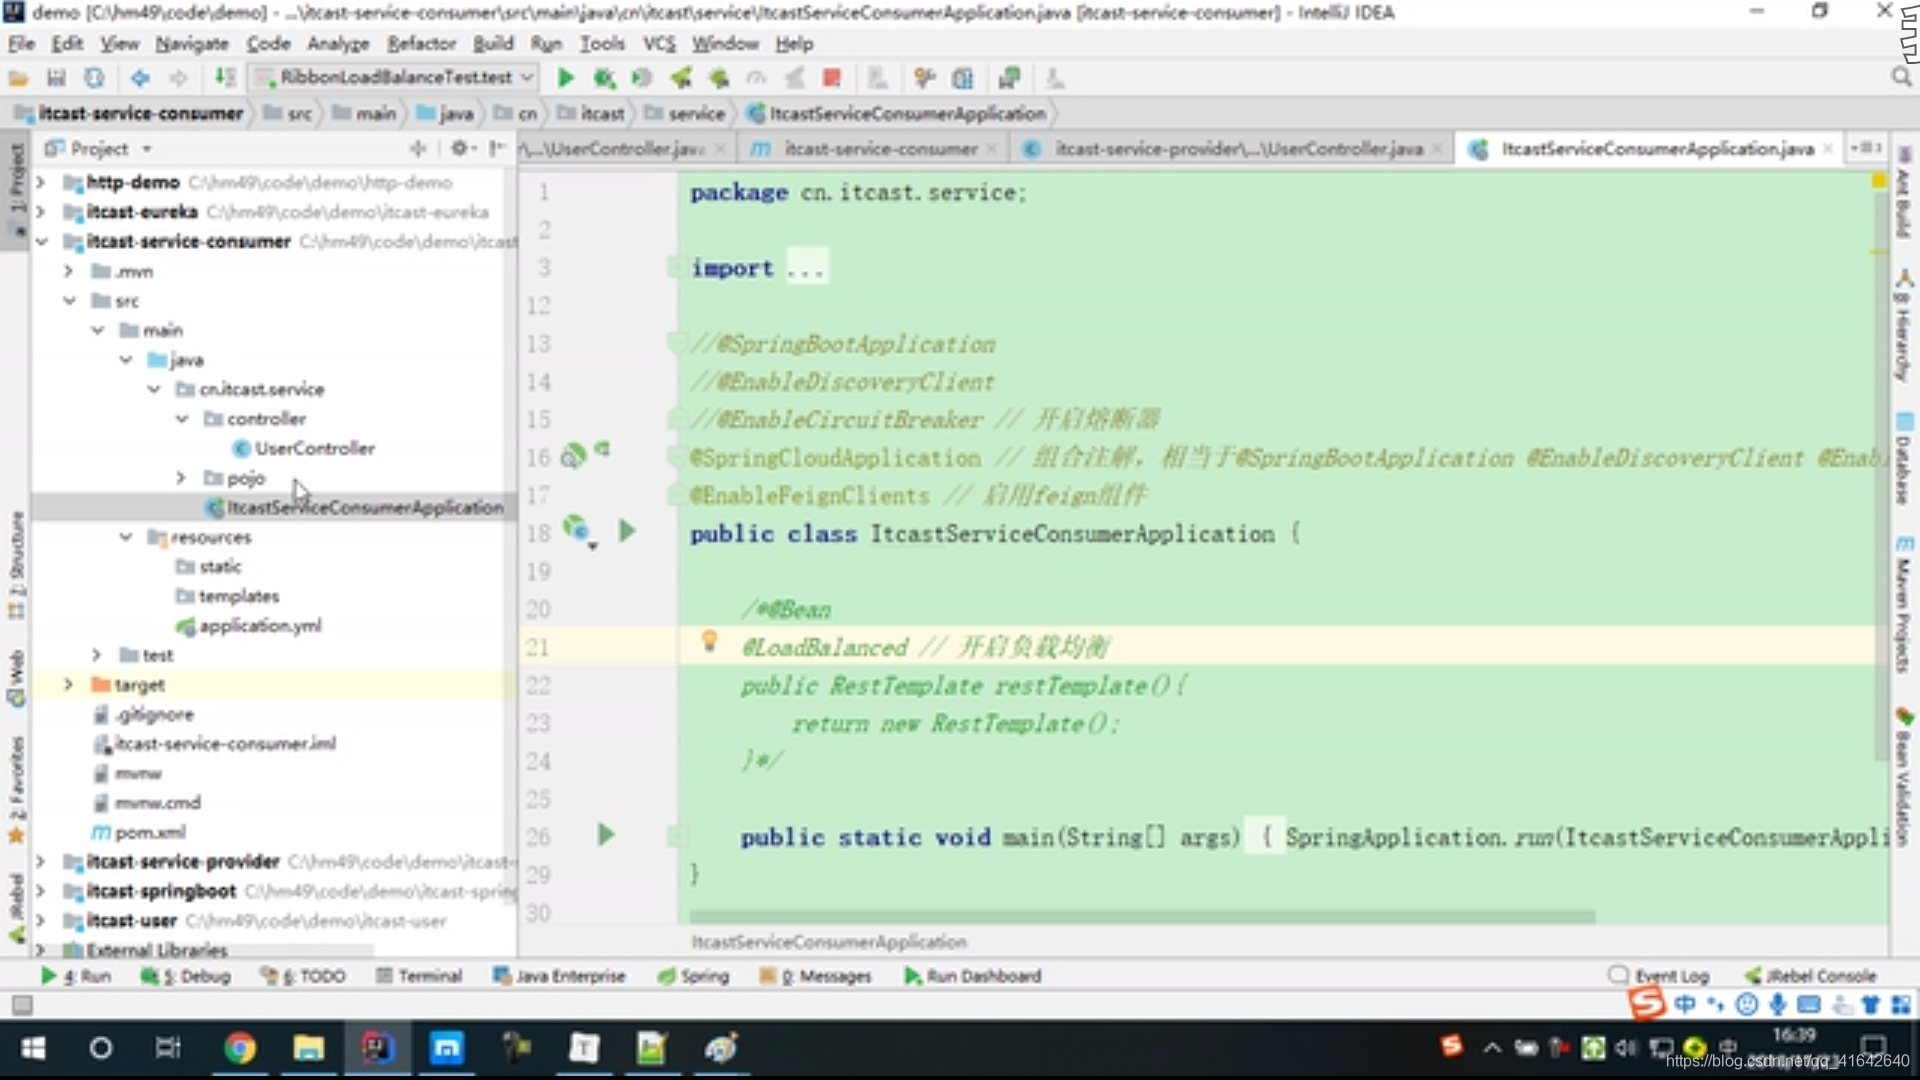Expand the test folder
The width and height of the screenshot is (1920, 1080).
pyautogui.click(x=96, y=655)
